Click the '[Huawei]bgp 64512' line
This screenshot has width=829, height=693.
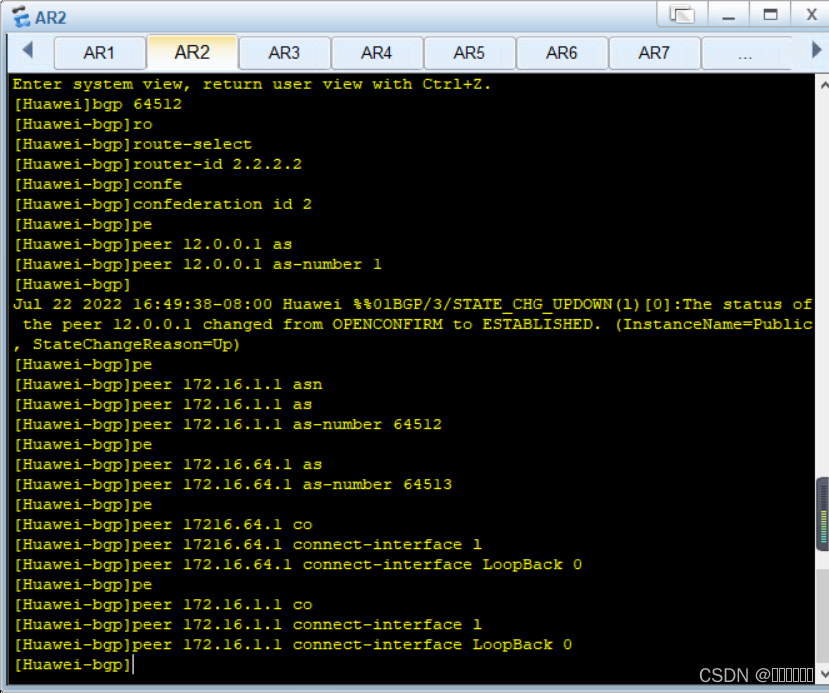point(98,104)
